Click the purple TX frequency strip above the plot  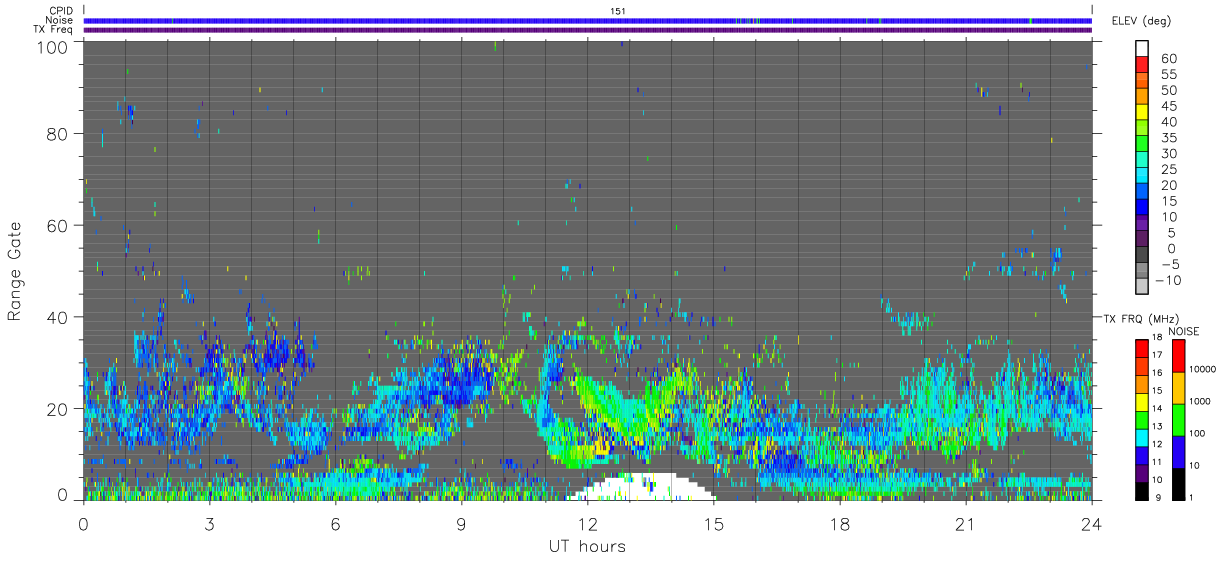click(588, 30)
